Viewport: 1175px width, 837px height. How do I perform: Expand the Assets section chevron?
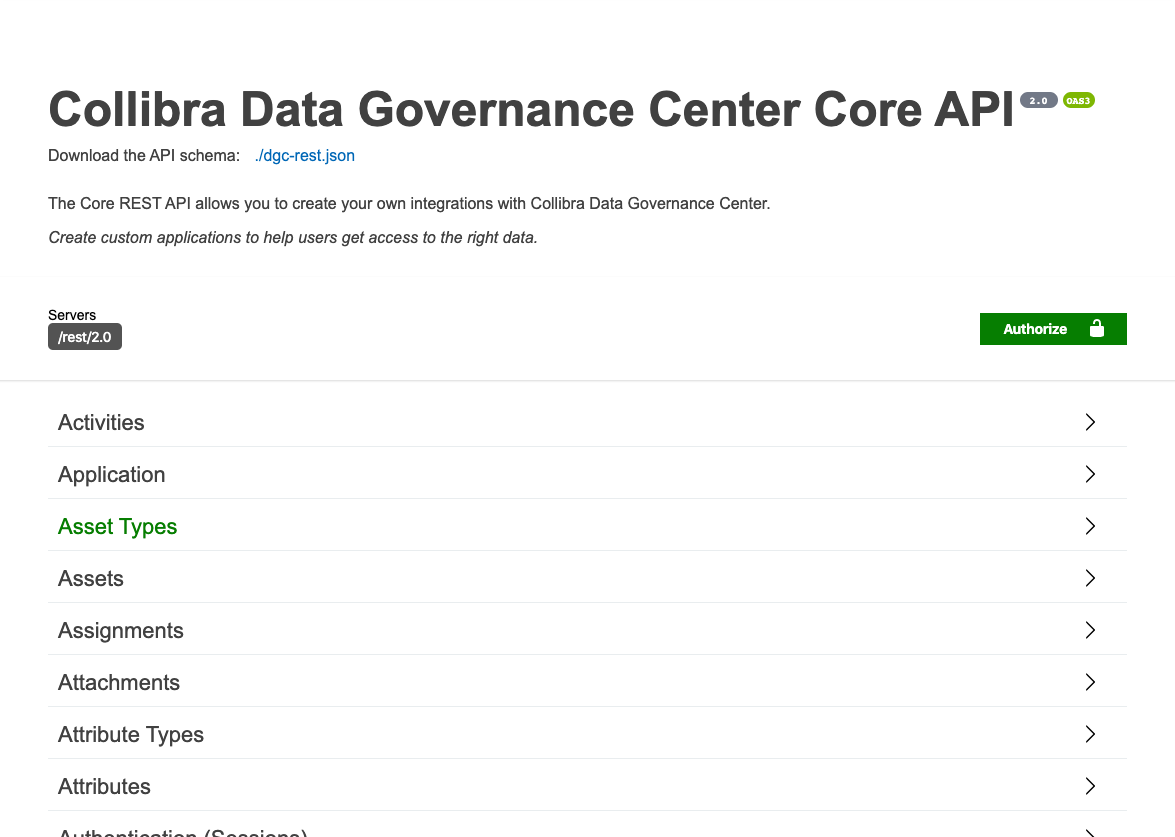pos(1090,578)
